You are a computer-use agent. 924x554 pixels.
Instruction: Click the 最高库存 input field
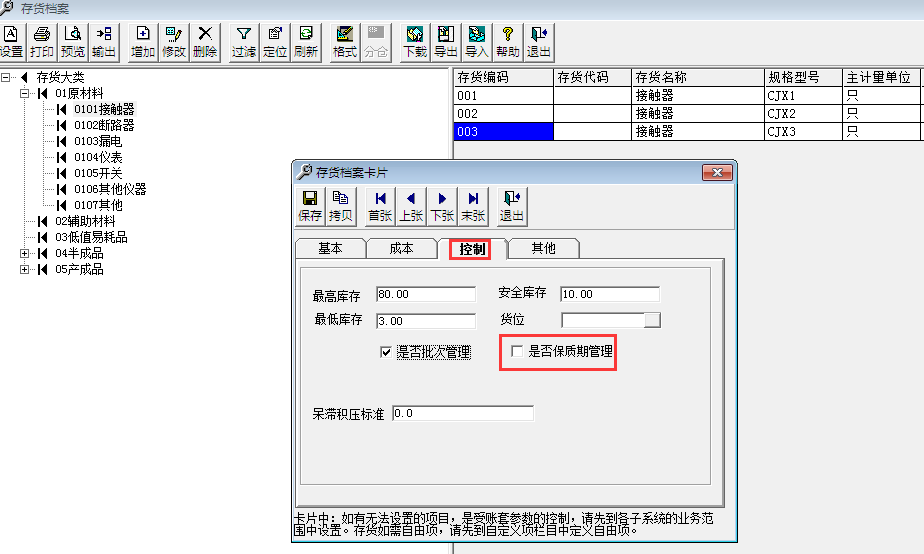point(425,294)
